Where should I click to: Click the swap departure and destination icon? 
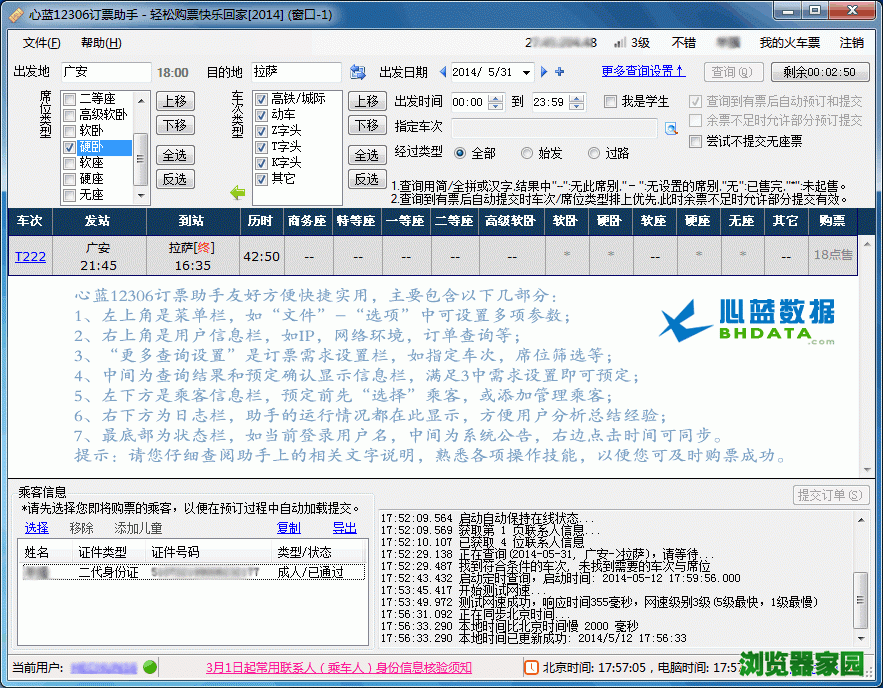pyautogui.click(x=358, y=72)
